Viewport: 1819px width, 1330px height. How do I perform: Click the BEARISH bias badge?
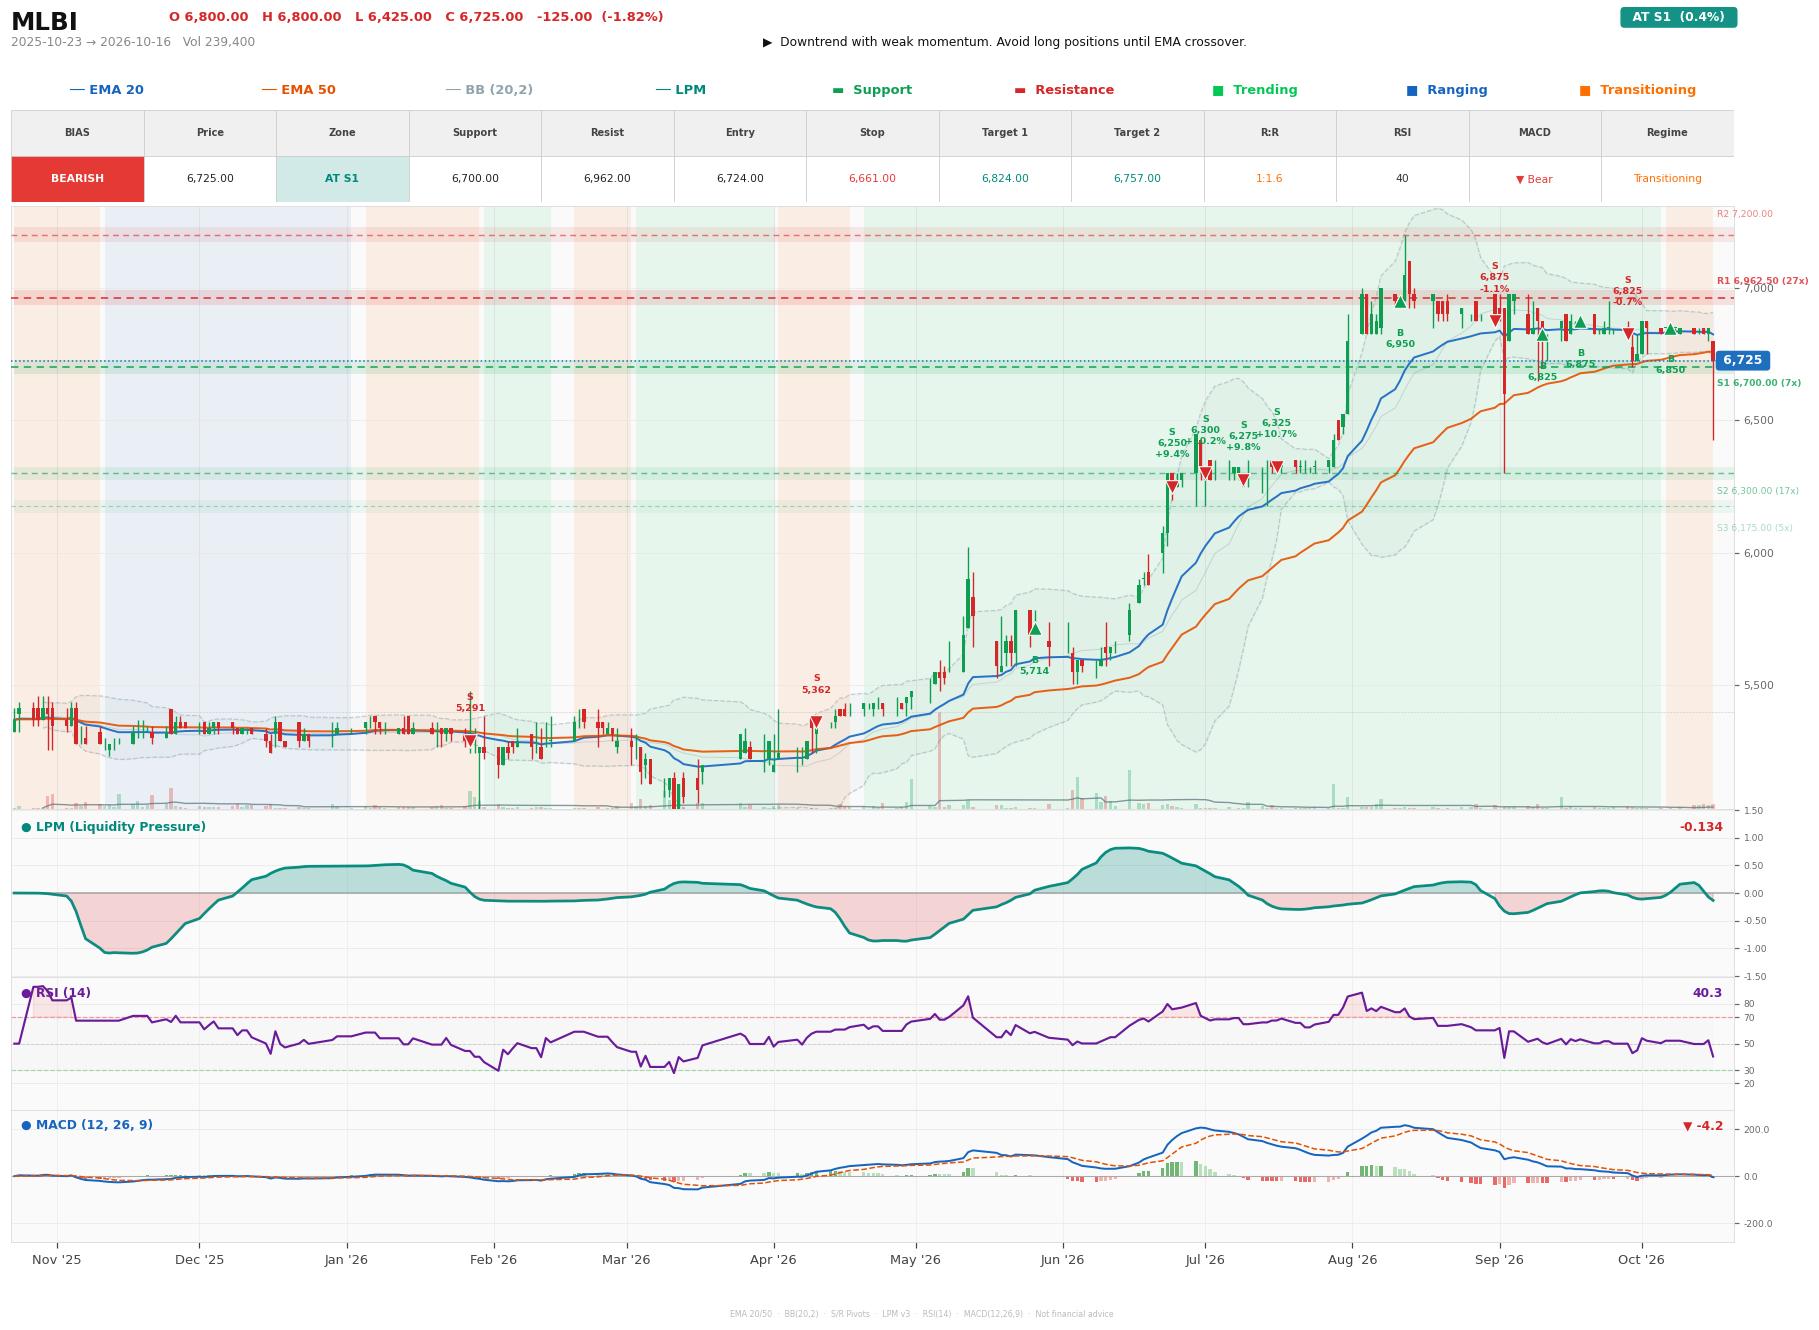(78, 179)
